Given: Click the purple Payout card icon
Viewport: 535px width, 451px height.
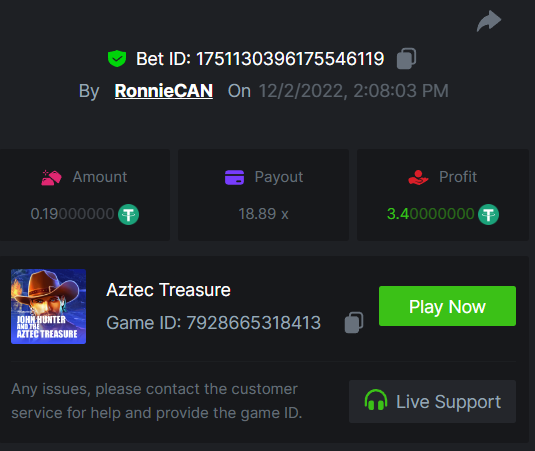Looking at the screenshot, I should click(234, 177).
